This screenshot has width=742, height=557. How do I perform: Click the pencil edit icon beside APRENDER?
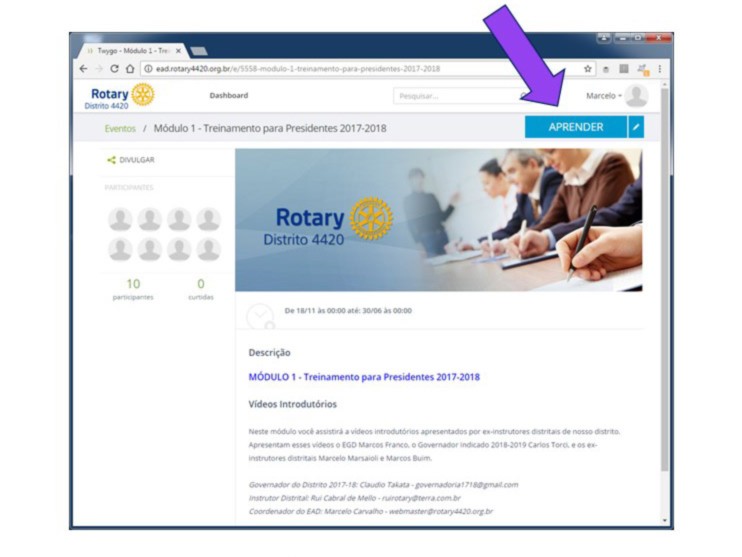coord(637,127)
